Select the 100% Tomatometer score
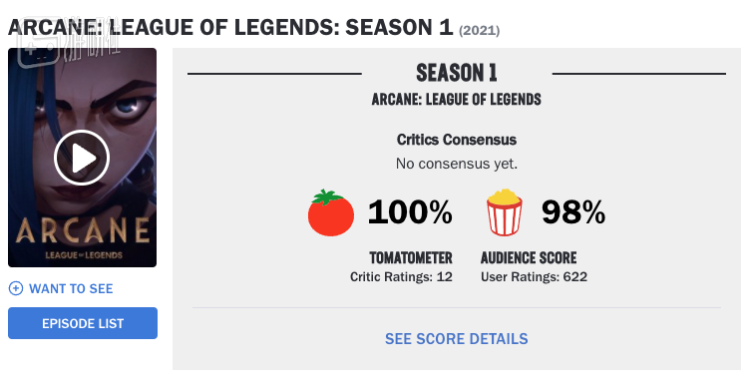750x382 pixels. [x=410, y=212]
